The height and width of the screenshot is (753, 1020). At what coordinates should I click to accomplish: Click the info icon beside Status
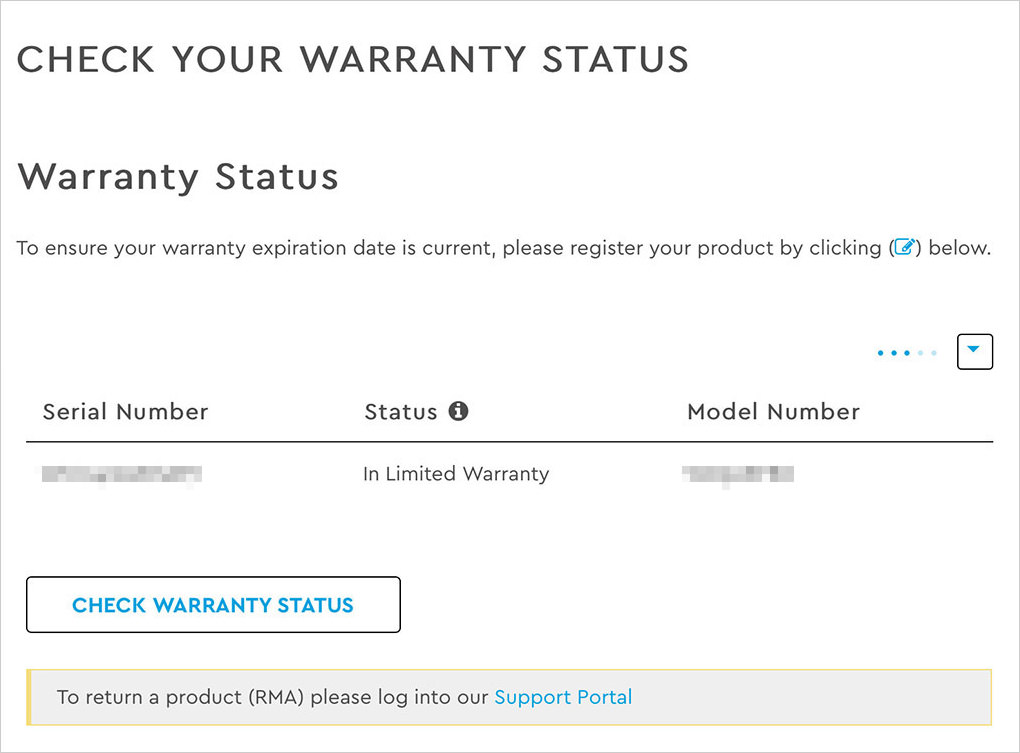[x=458, y=411]
